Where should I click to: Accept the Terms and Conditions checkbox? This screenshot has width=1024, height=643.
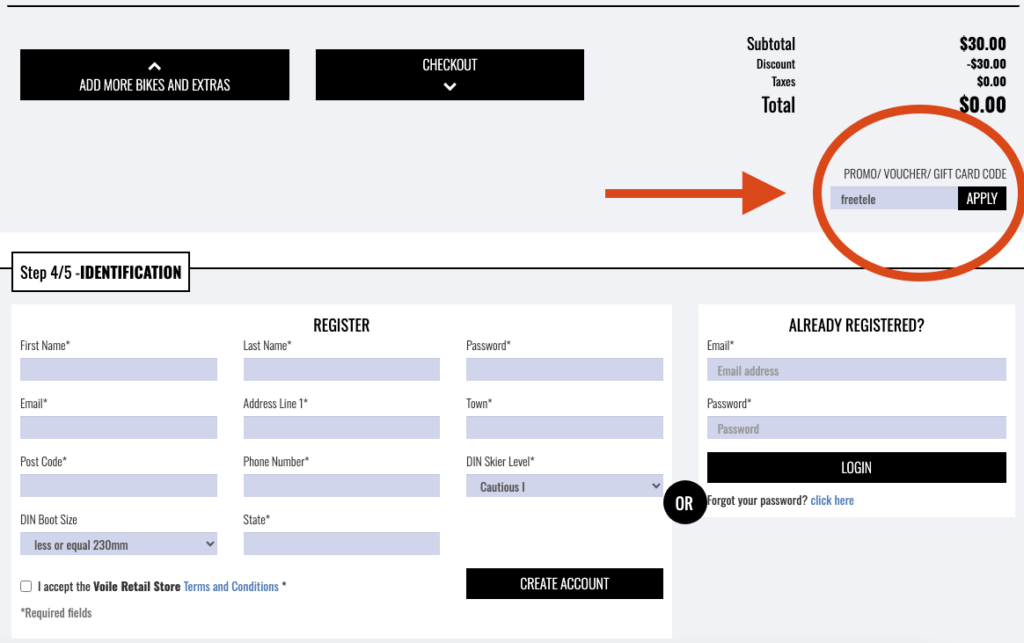26,586
